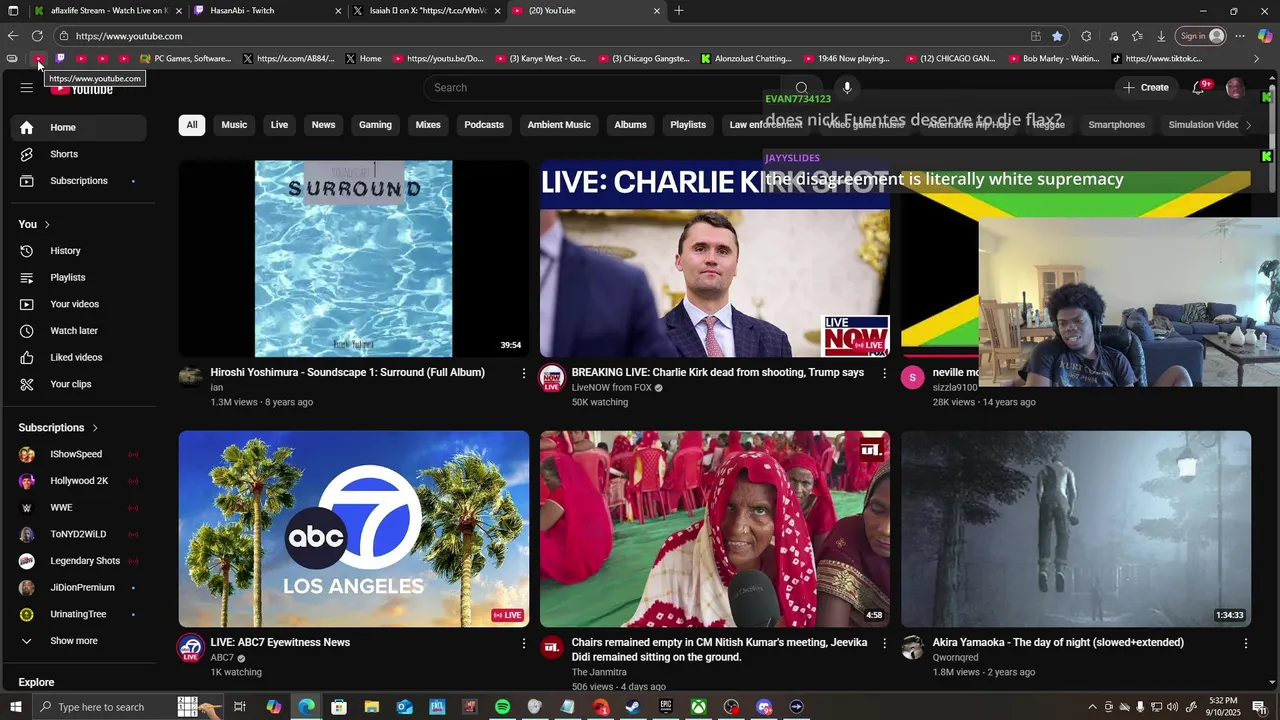The height and width of the screenshot is (720, 1280).
Task: Open browser downloads icon
Action: [x=1161, y=36]
